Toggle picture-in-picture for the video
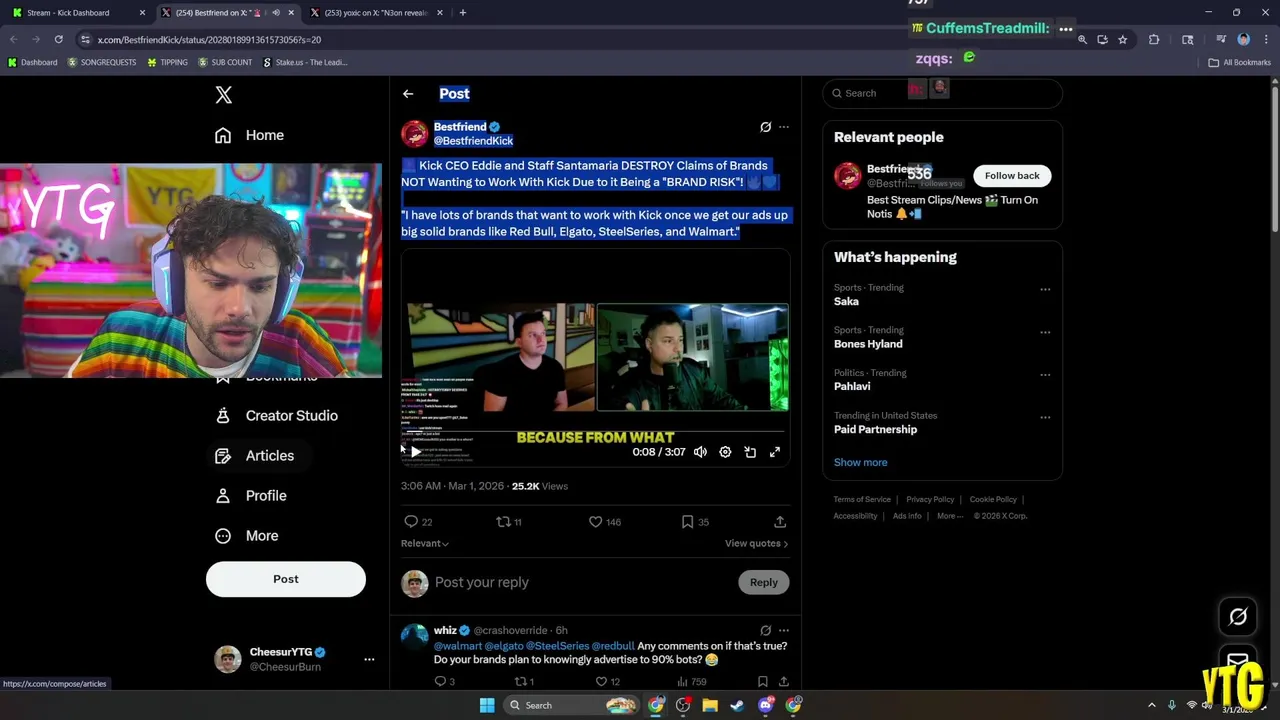The height and width of the screenshot is (720, 1280). coord(750,452)
